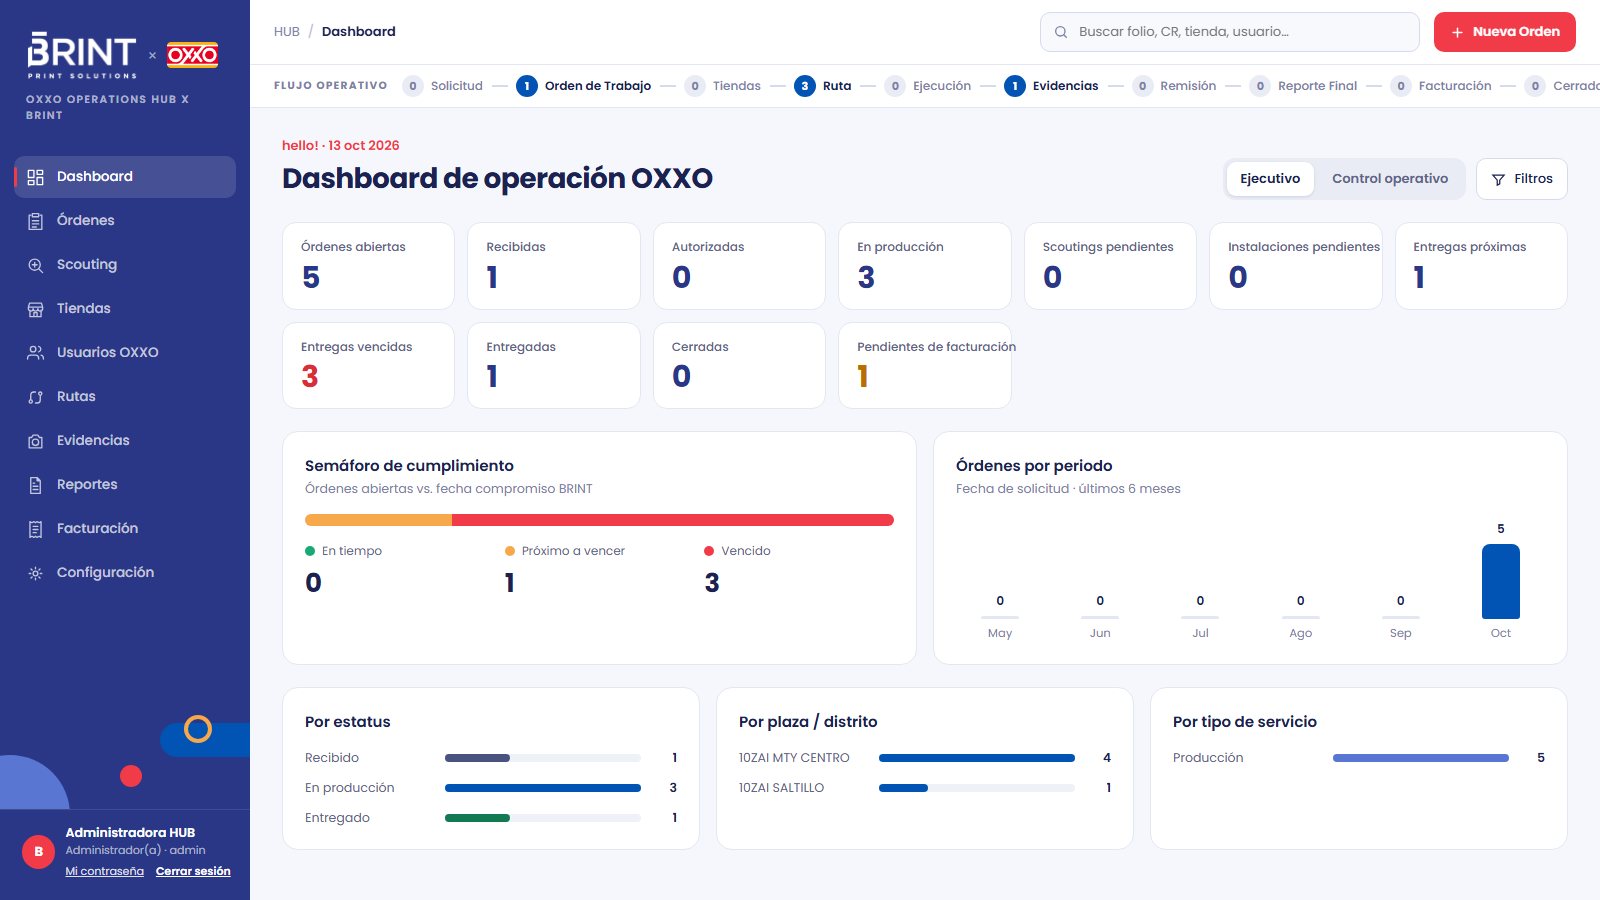The image size is (1600, 900).
Task: Open the Órdenes menu item
Action: pos(125,221)
